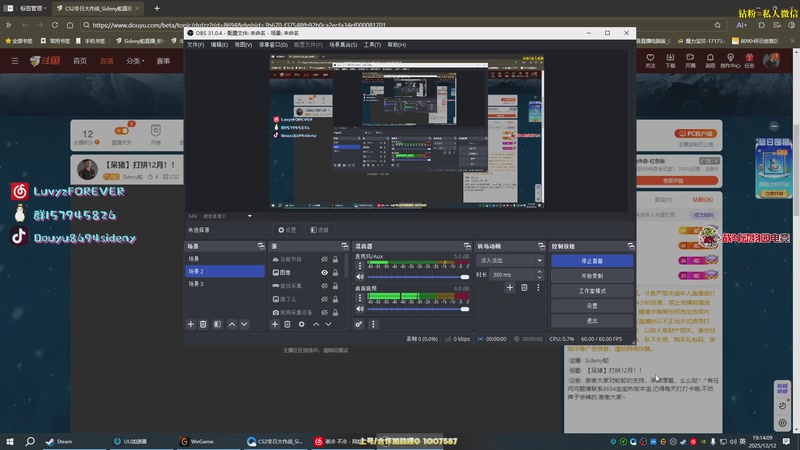Click the 300 ms duration field
800x450 pixels.
(x=513, y=274)
